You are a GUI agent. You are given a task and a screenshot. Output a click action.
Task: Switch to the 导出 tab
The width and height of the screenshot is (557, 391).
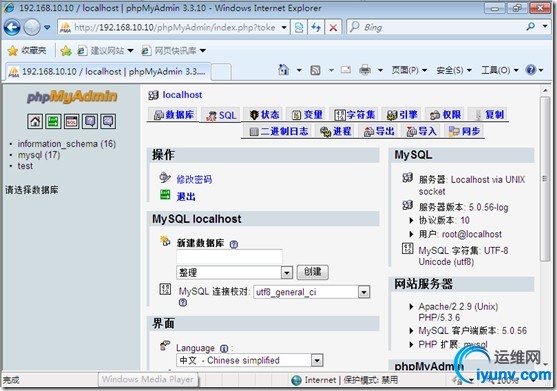point(379,131)
